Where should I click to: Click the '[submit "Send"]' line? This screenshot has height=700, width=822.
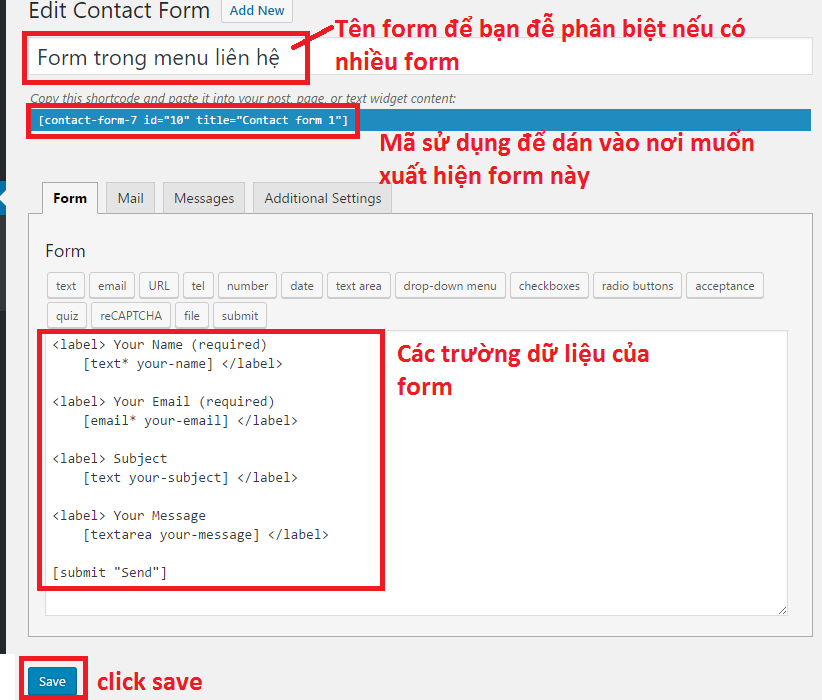coord(110,573)
